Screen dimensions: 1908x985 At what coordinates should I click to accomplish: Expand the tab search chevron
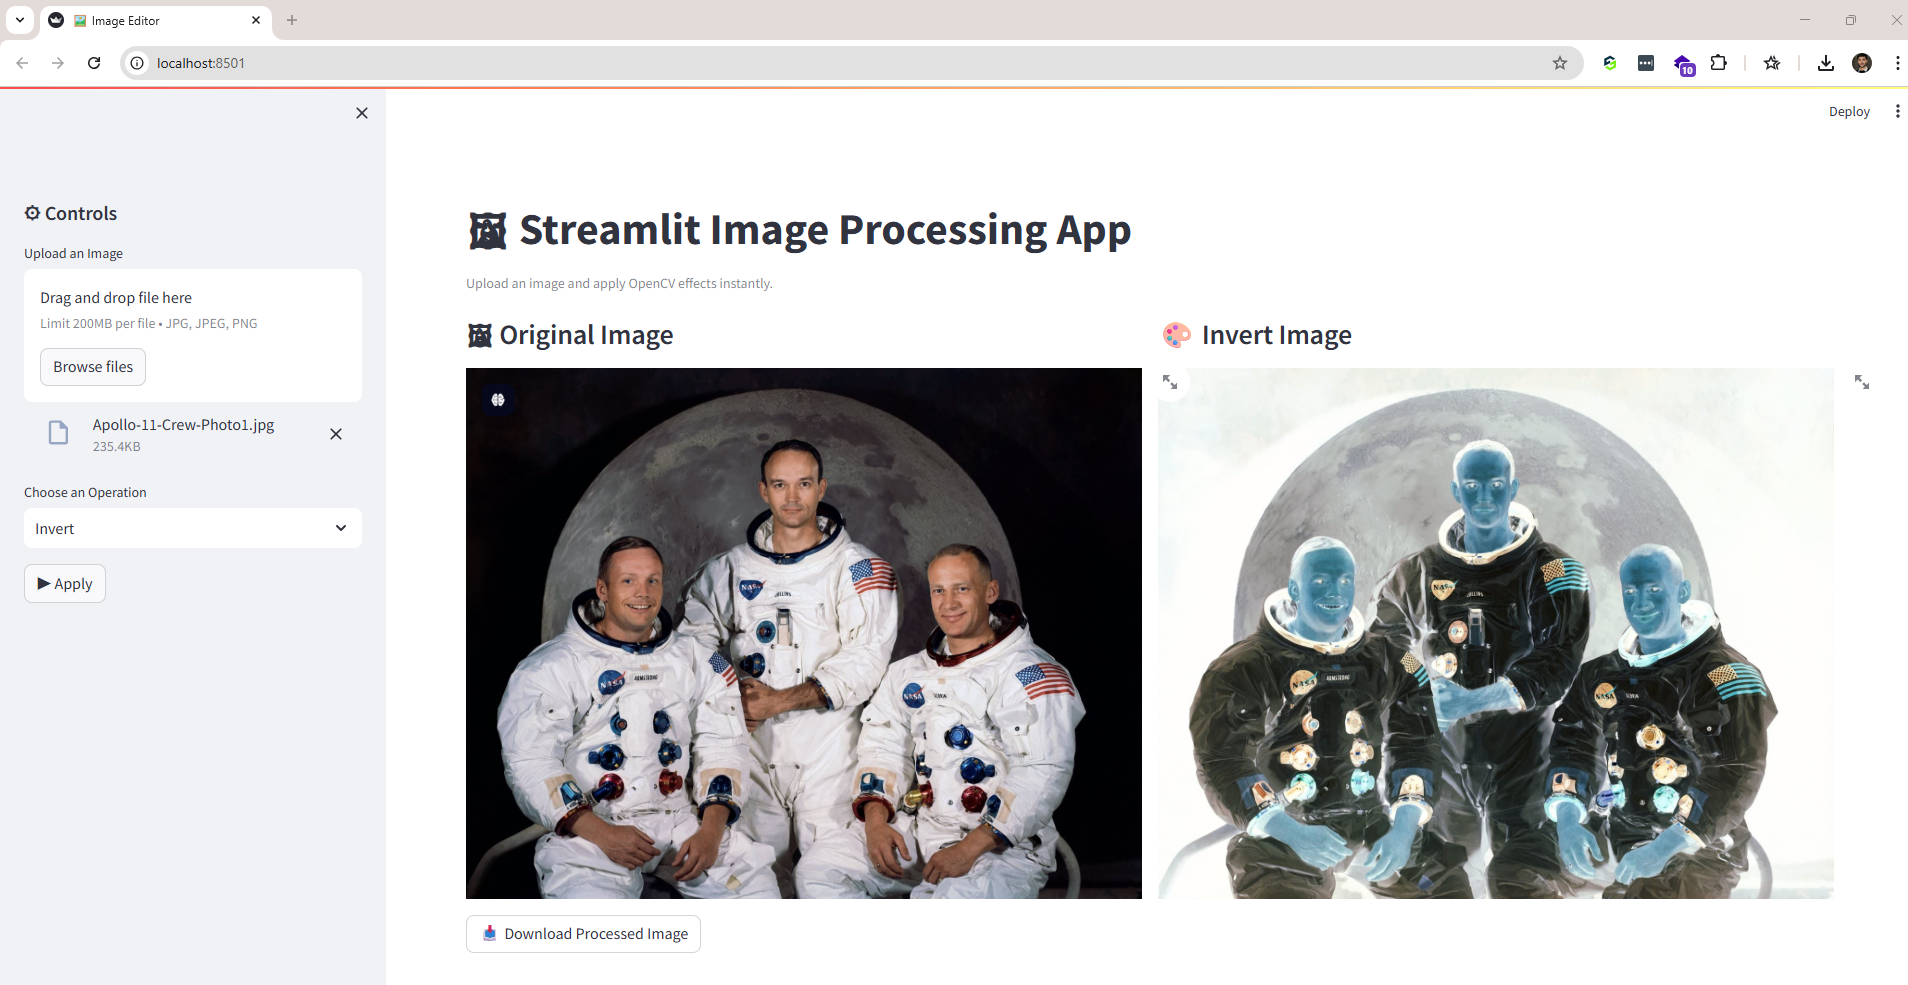click(20, 20)
